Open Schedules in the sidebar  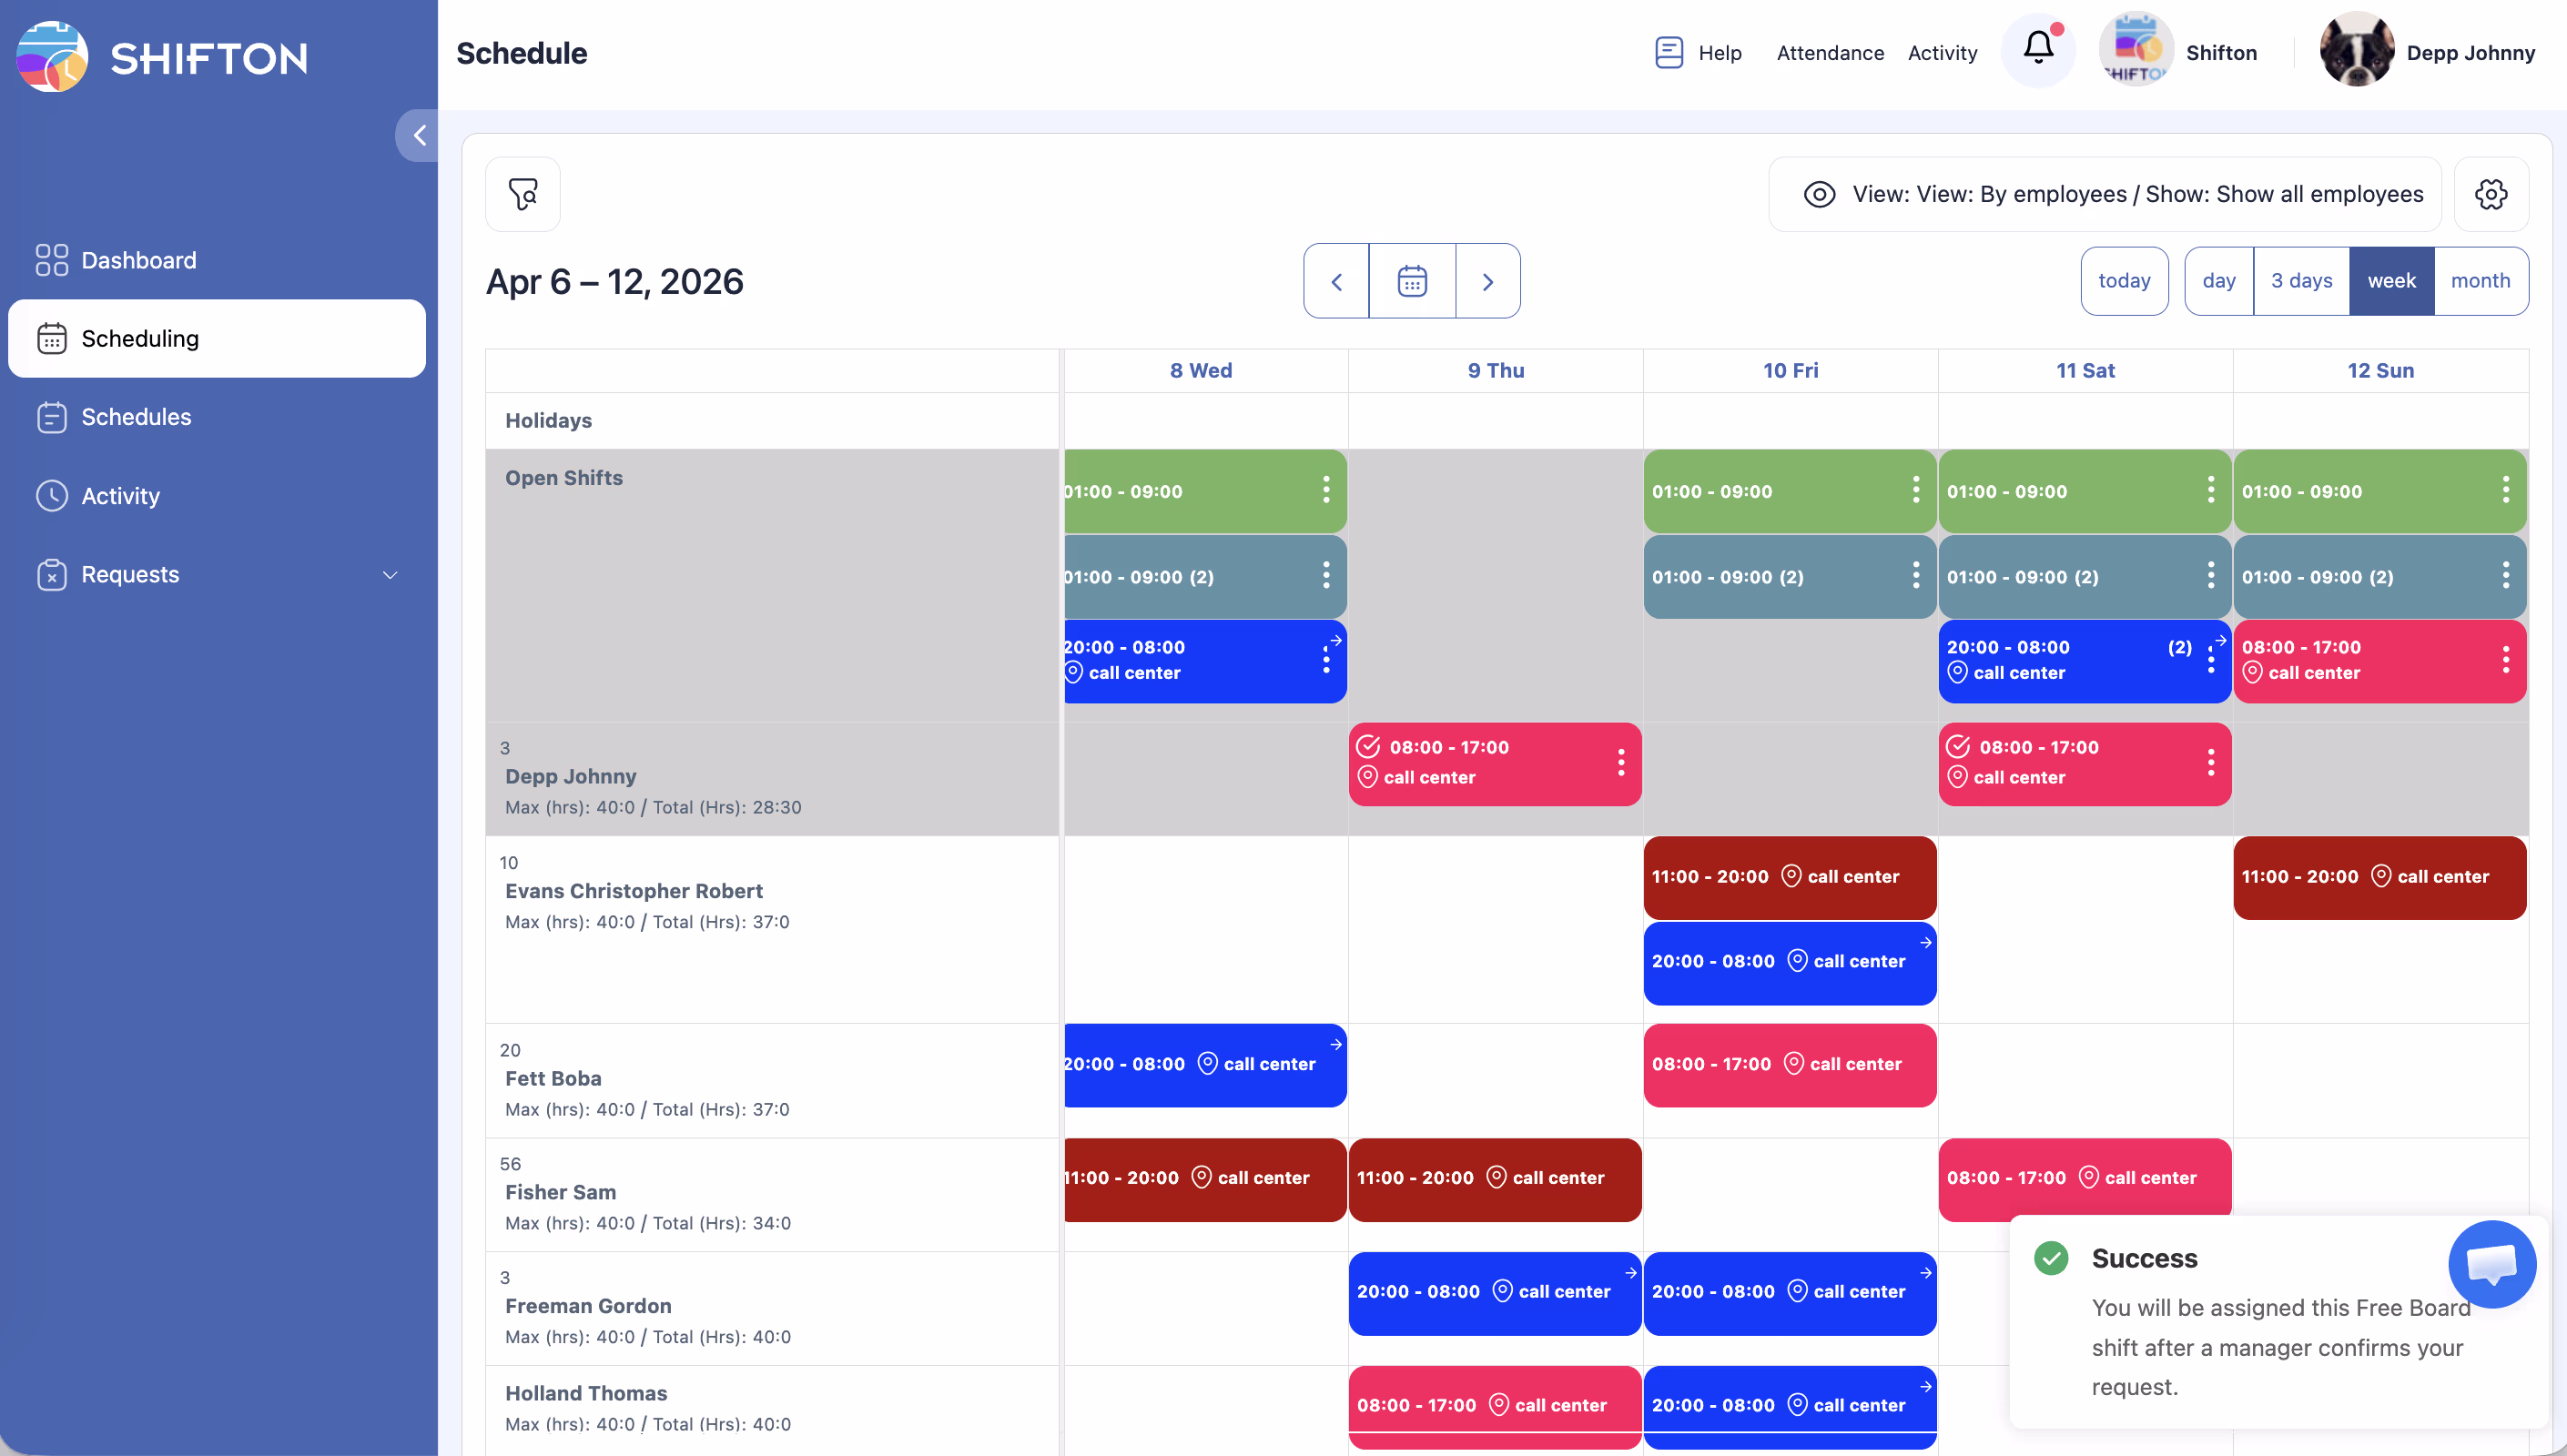click(136, 417)
